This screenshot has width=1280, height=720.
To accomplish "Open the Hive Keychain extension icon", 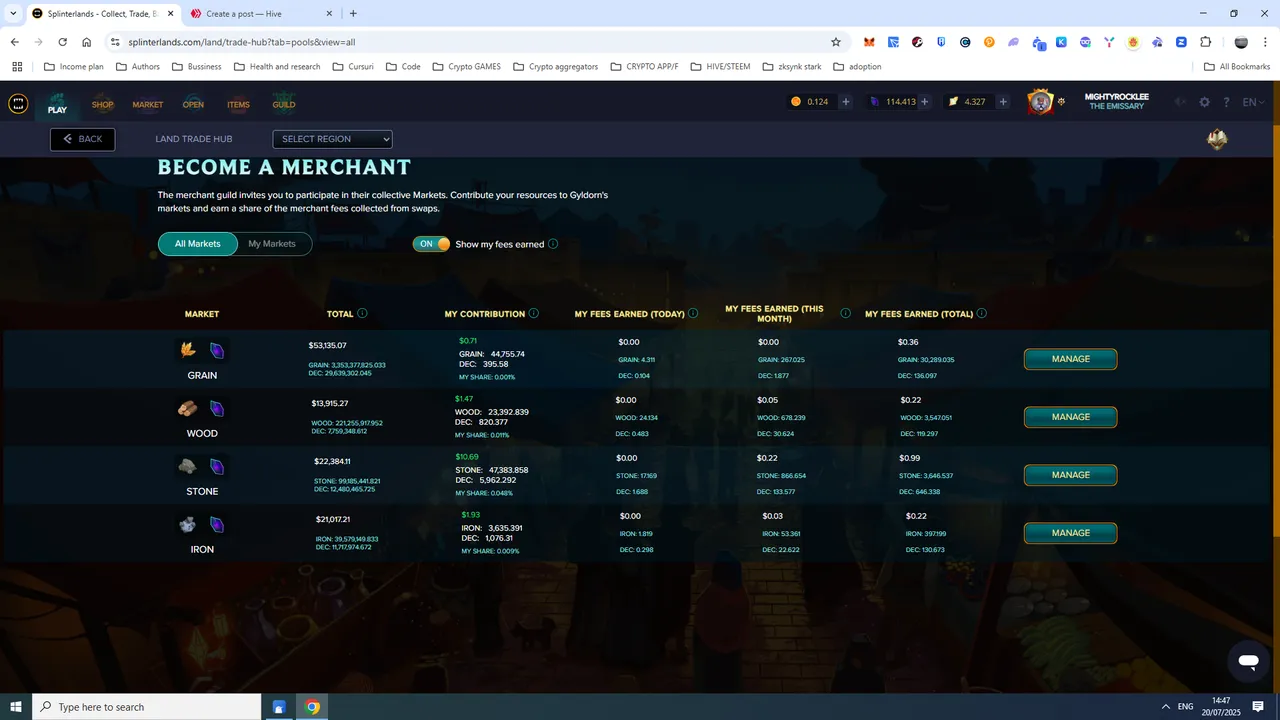I will pos(917,42).
